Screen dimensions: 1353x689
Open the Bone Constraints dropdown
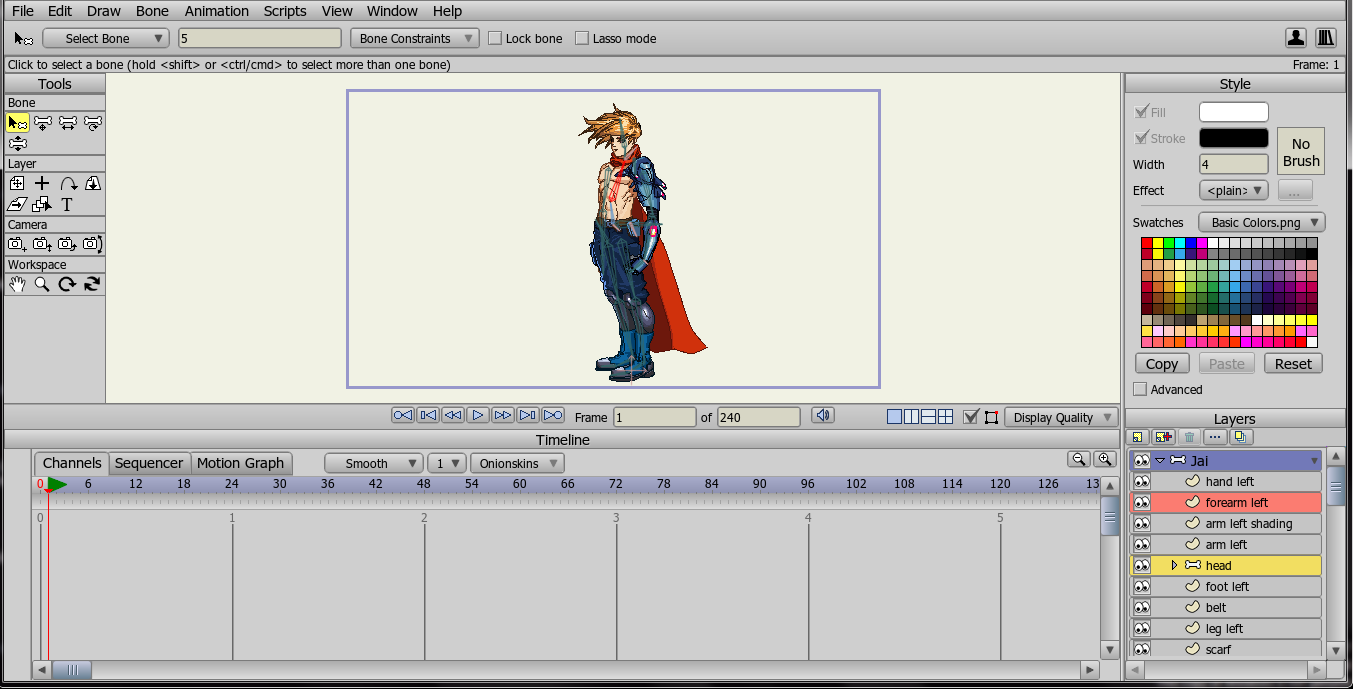coord(414,38)
